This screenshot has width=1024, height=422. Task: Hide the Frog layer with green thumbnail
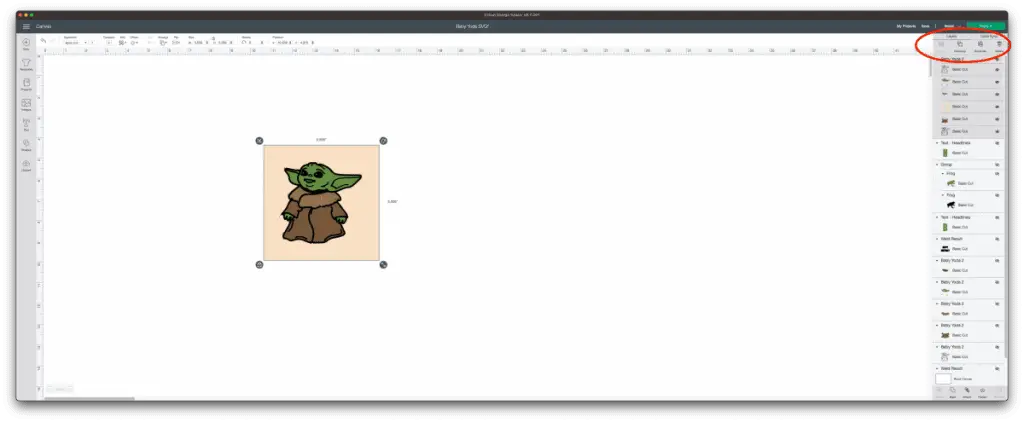point(997,174)
